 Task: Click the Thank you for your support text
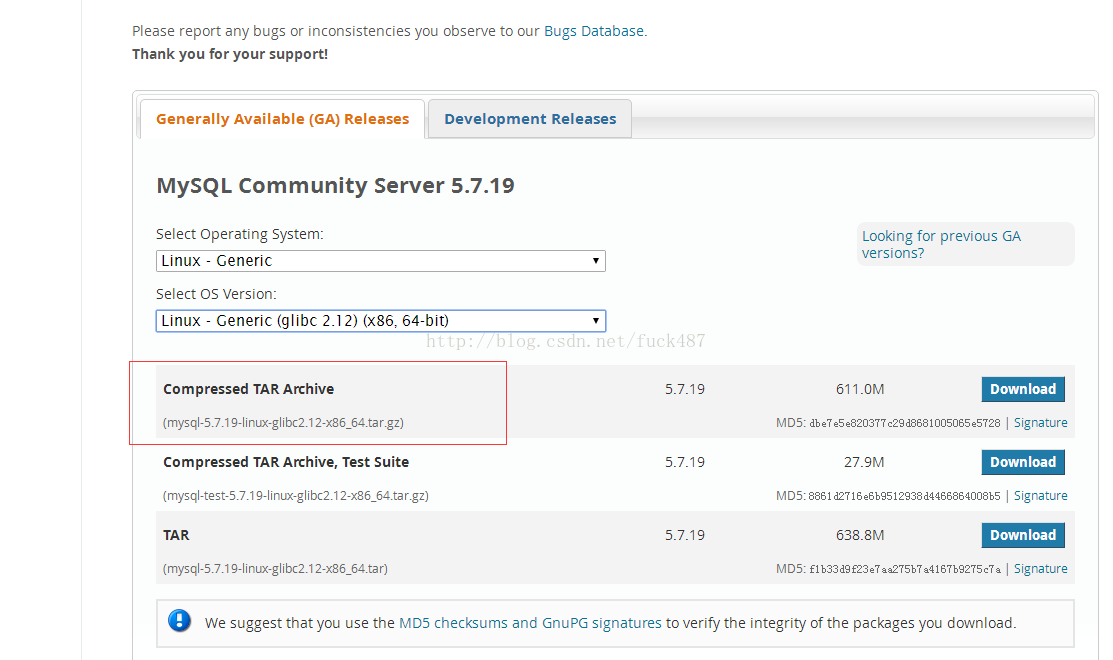click(x=230, y=55)
